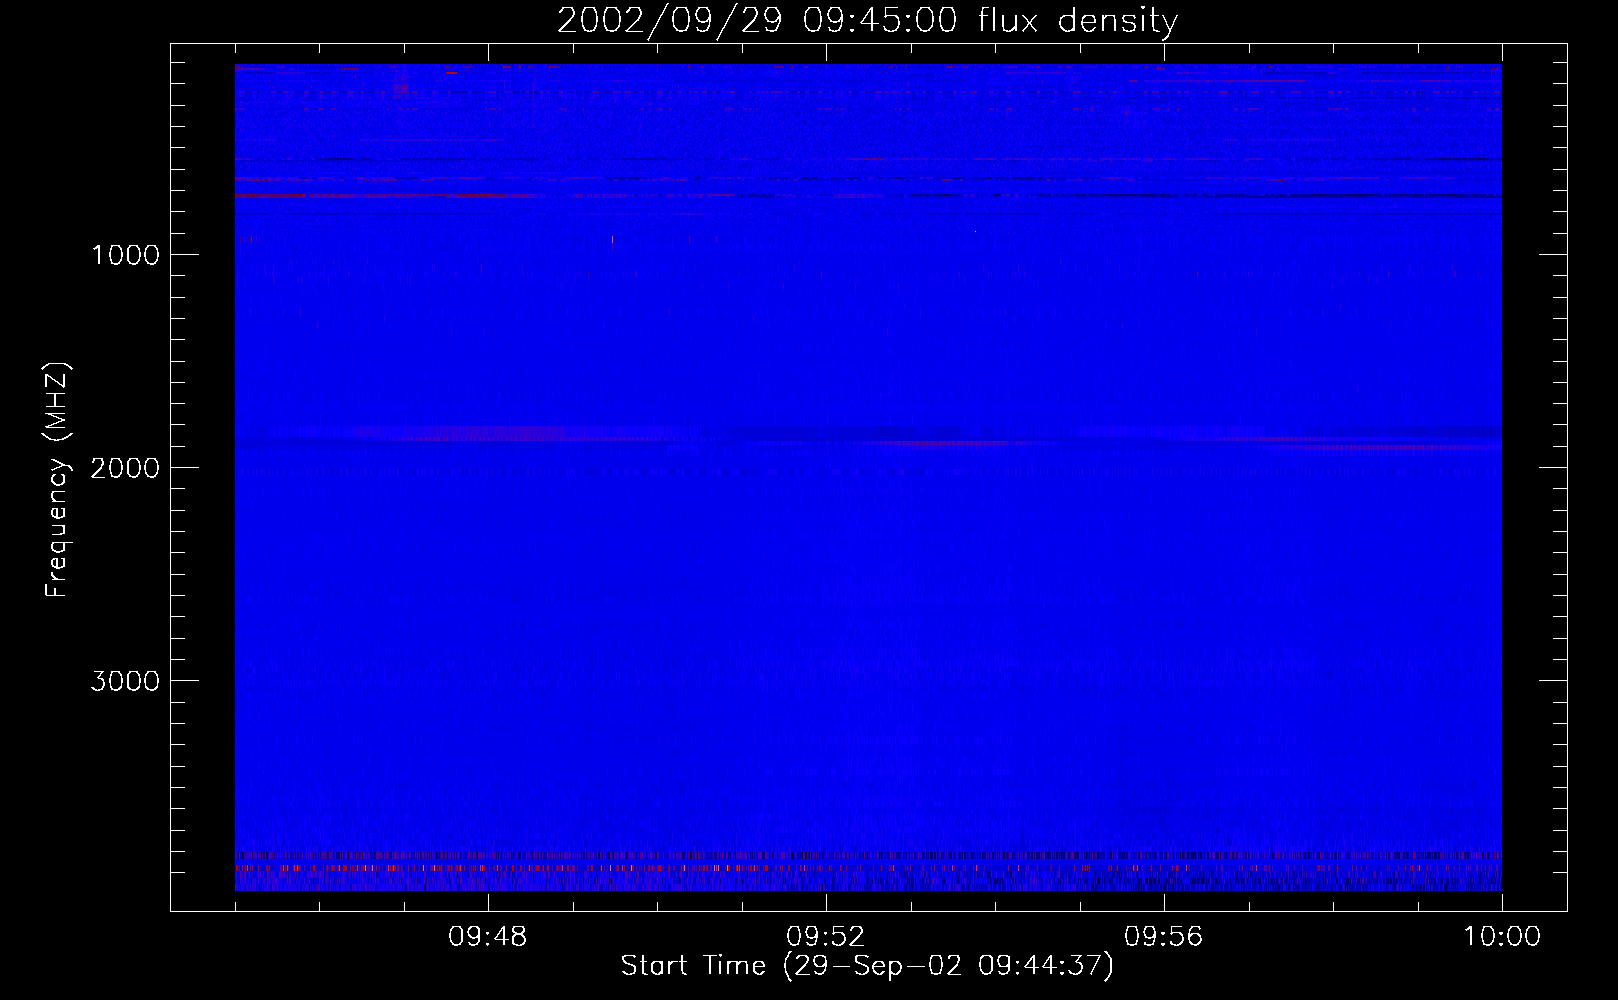Click the black margin right of the spectrogram data
The image size is (1618, 1000).
point(1534,480)
